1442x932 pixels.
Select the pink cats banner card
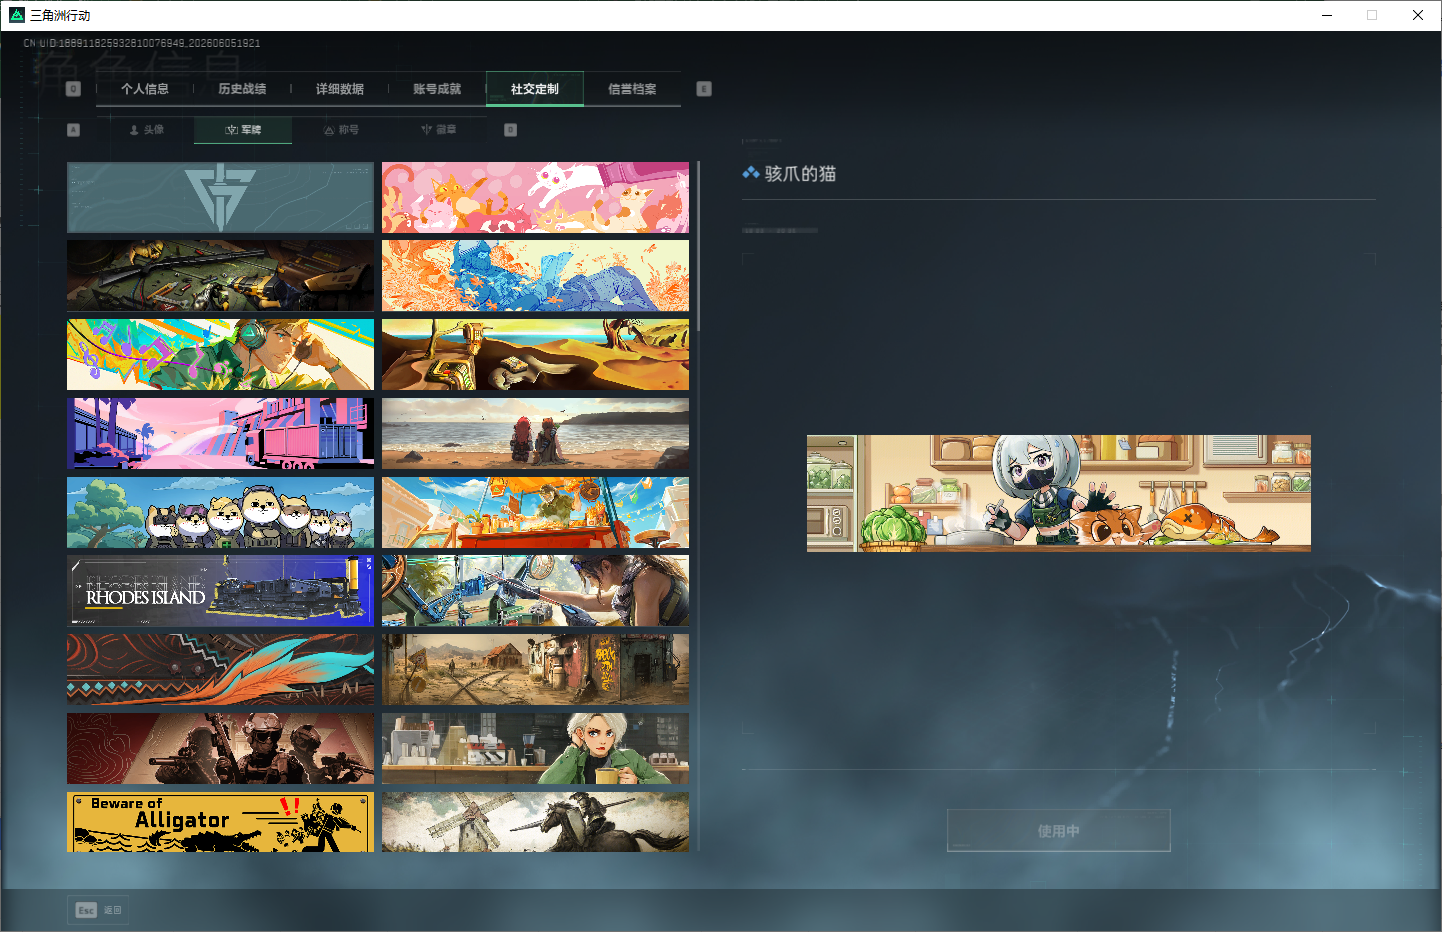535,198
